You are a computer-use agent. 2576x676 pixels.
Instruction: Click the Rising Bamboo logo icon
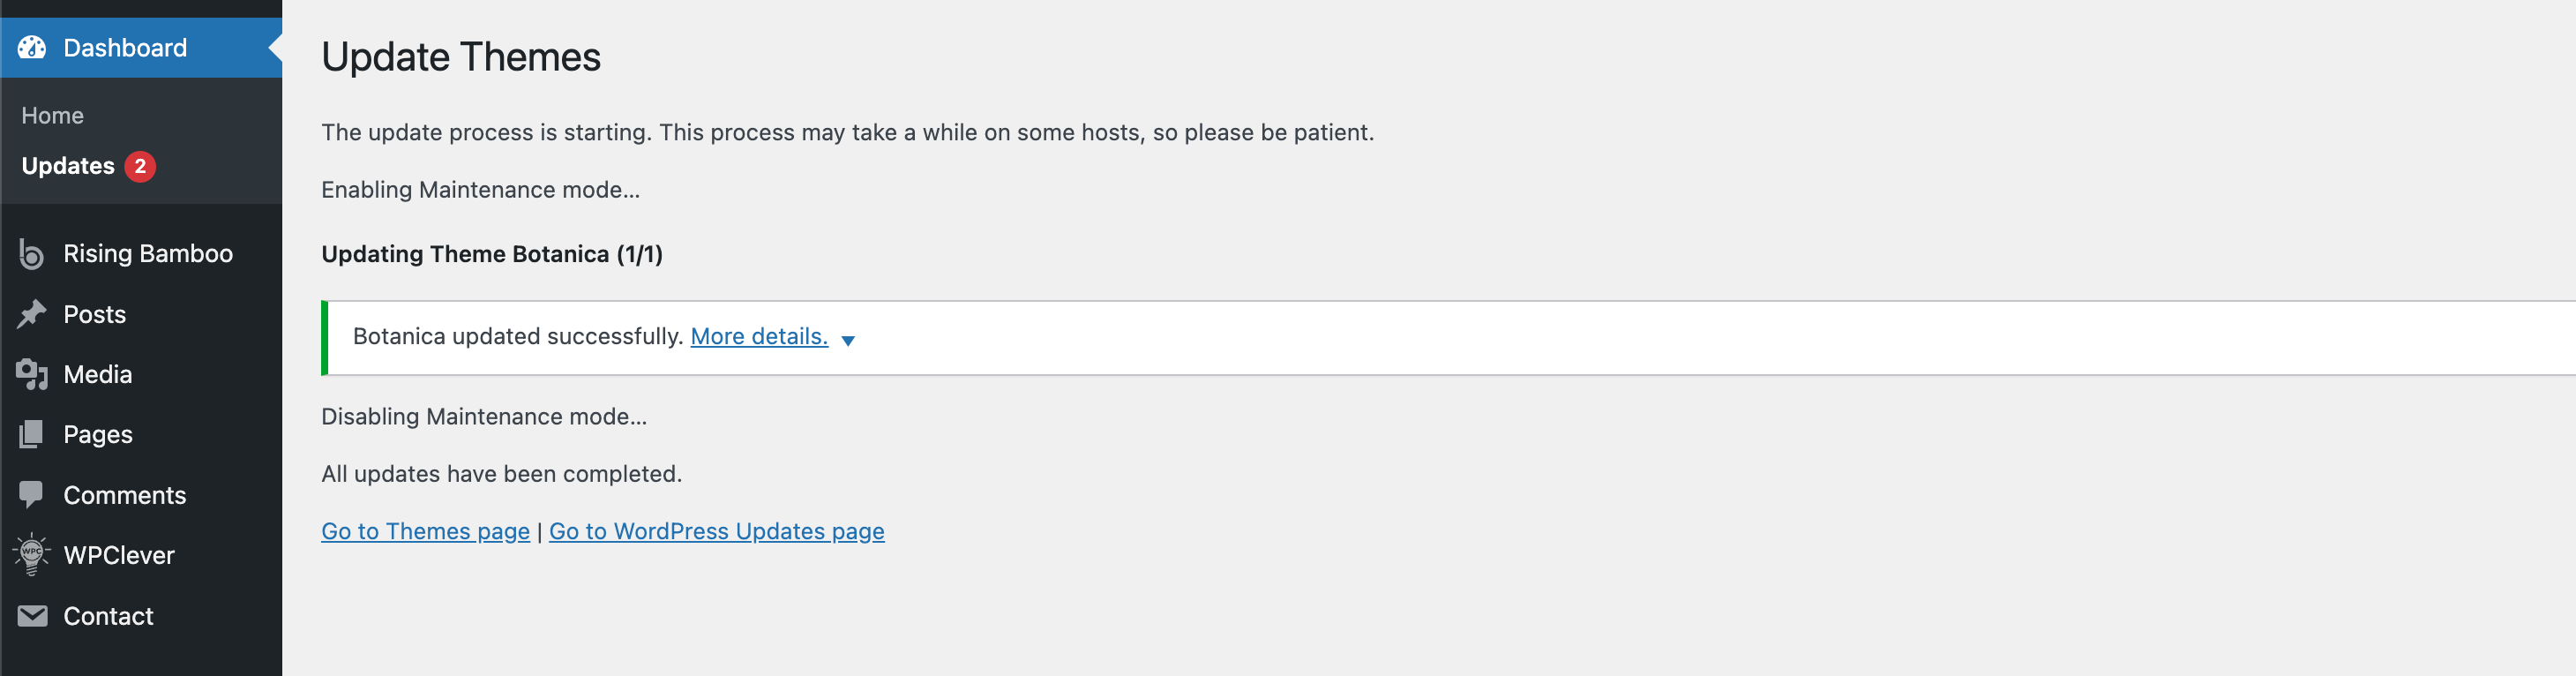click(x=32, y=254)
